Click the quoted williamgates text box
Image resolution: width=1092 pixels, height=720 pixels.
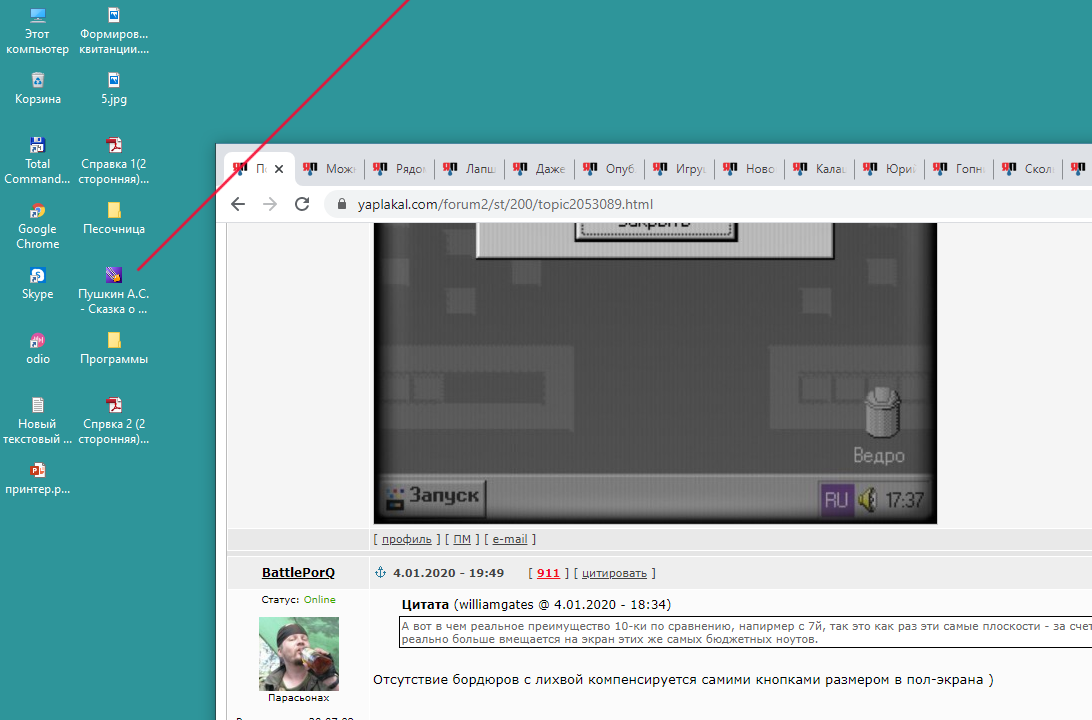746,632
